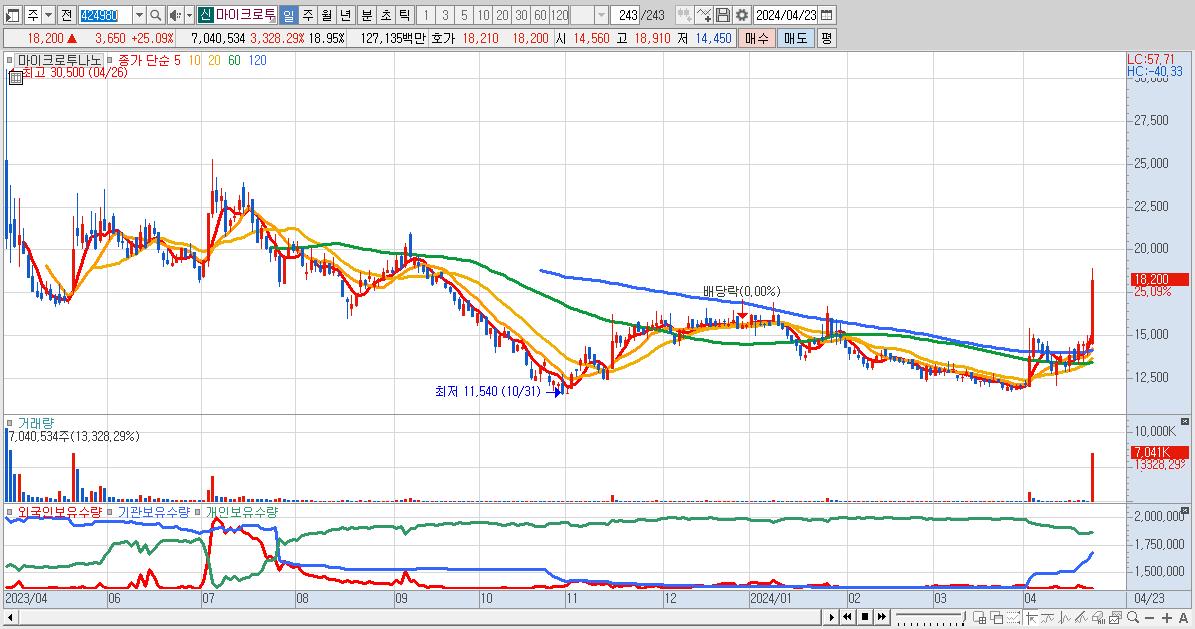Click the A text tool icon
This screenshot has width=1195, height=629.
click(x=1184, y=618)
